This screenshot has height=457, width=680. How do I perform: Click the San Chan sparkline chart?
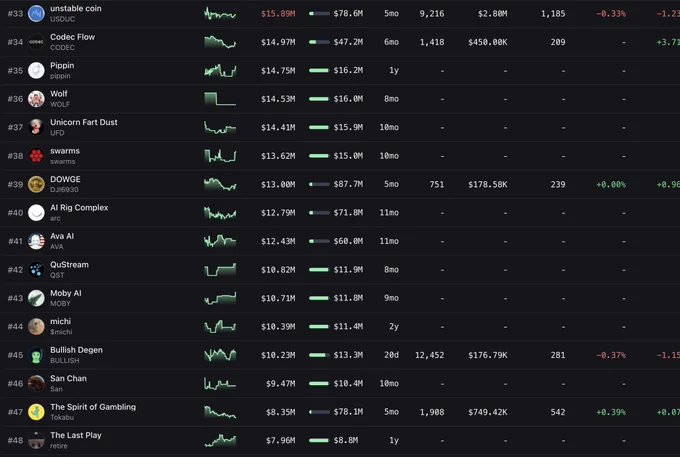[220, 383]
